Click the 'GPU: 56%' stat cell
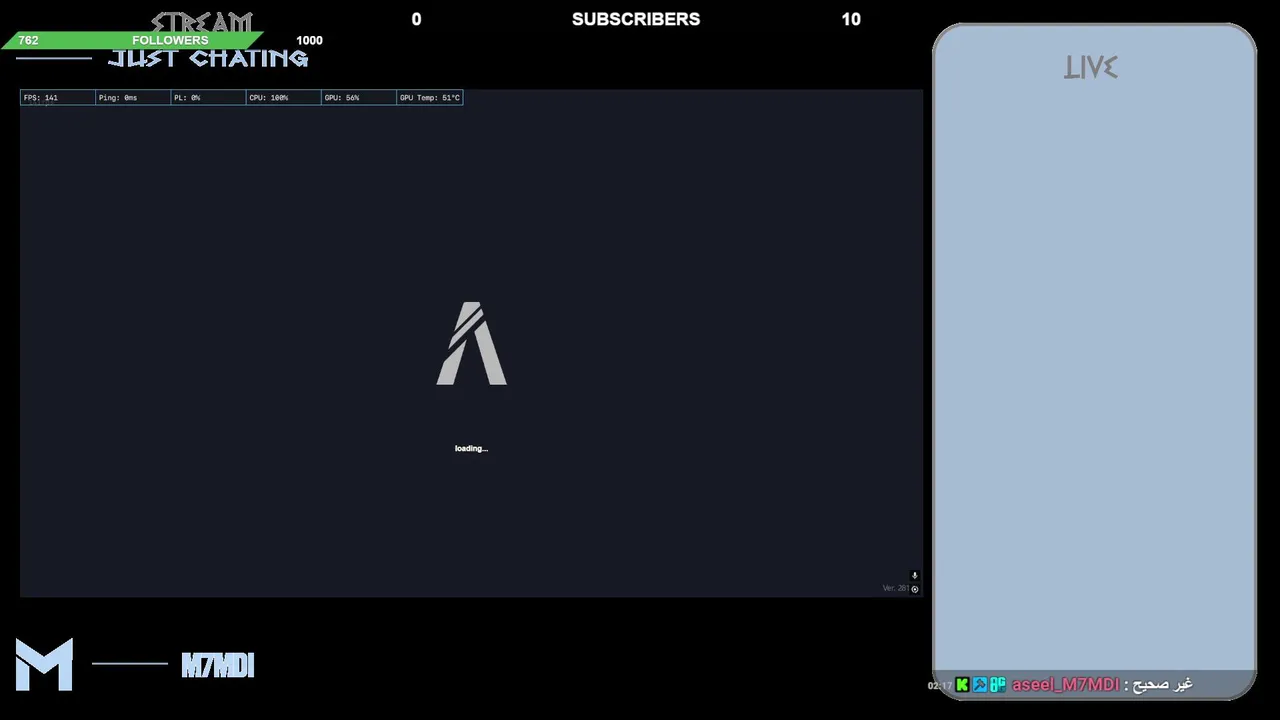This screenshot has width=1280, height=720. [359, 97]
